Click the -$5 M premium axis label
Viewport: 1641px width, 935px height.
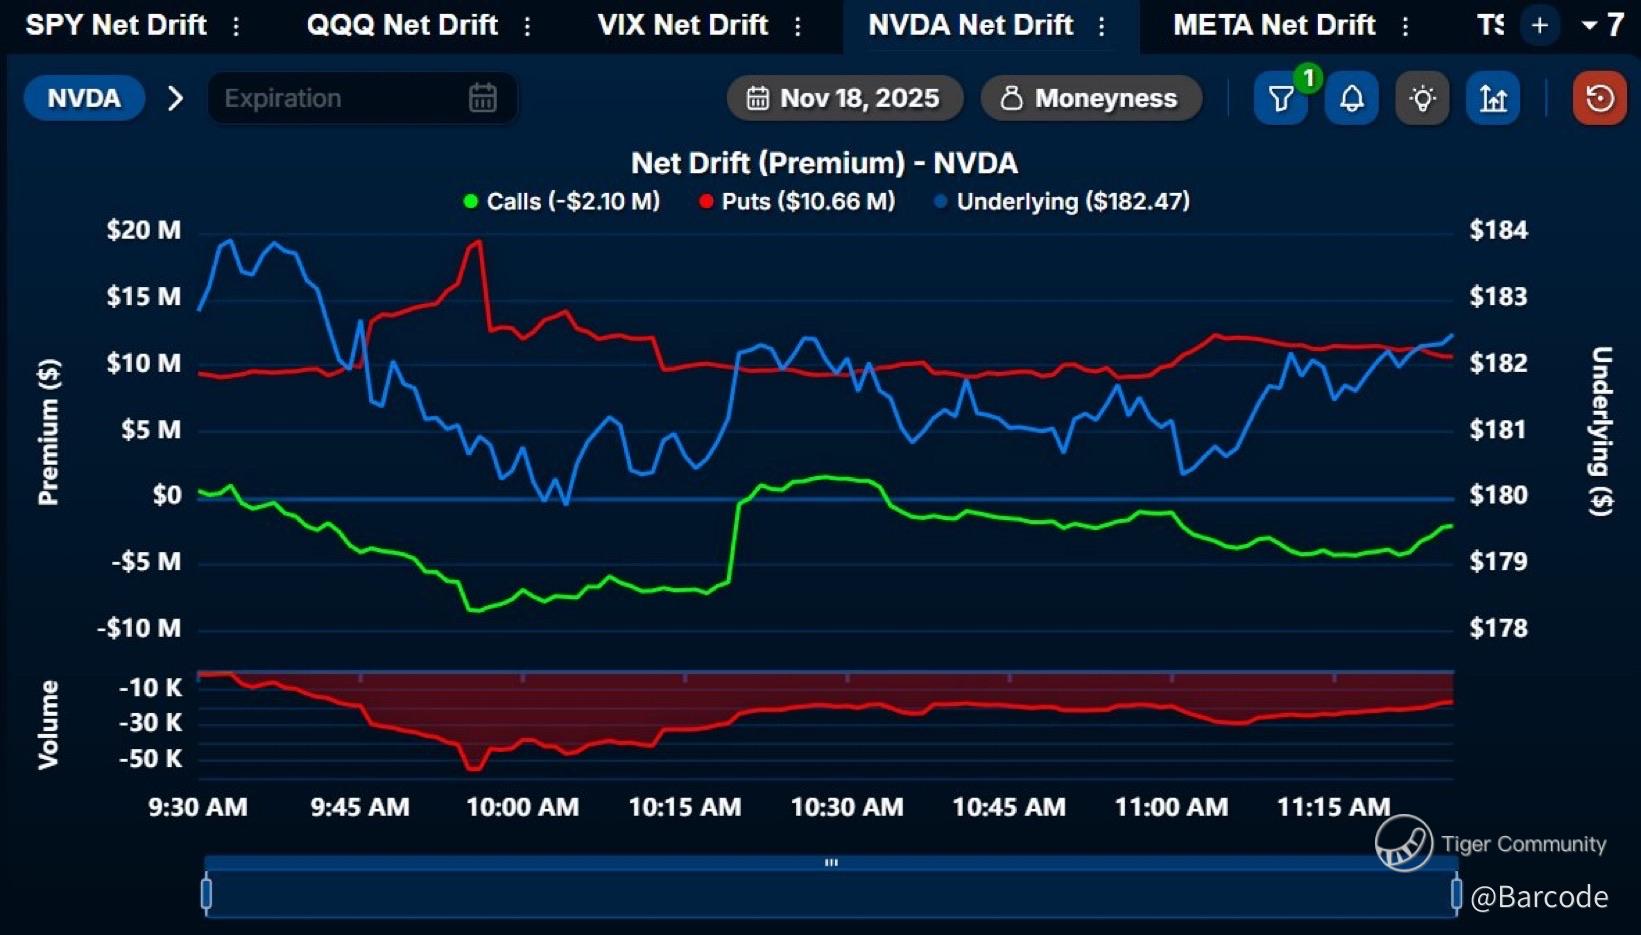point(146,562)
